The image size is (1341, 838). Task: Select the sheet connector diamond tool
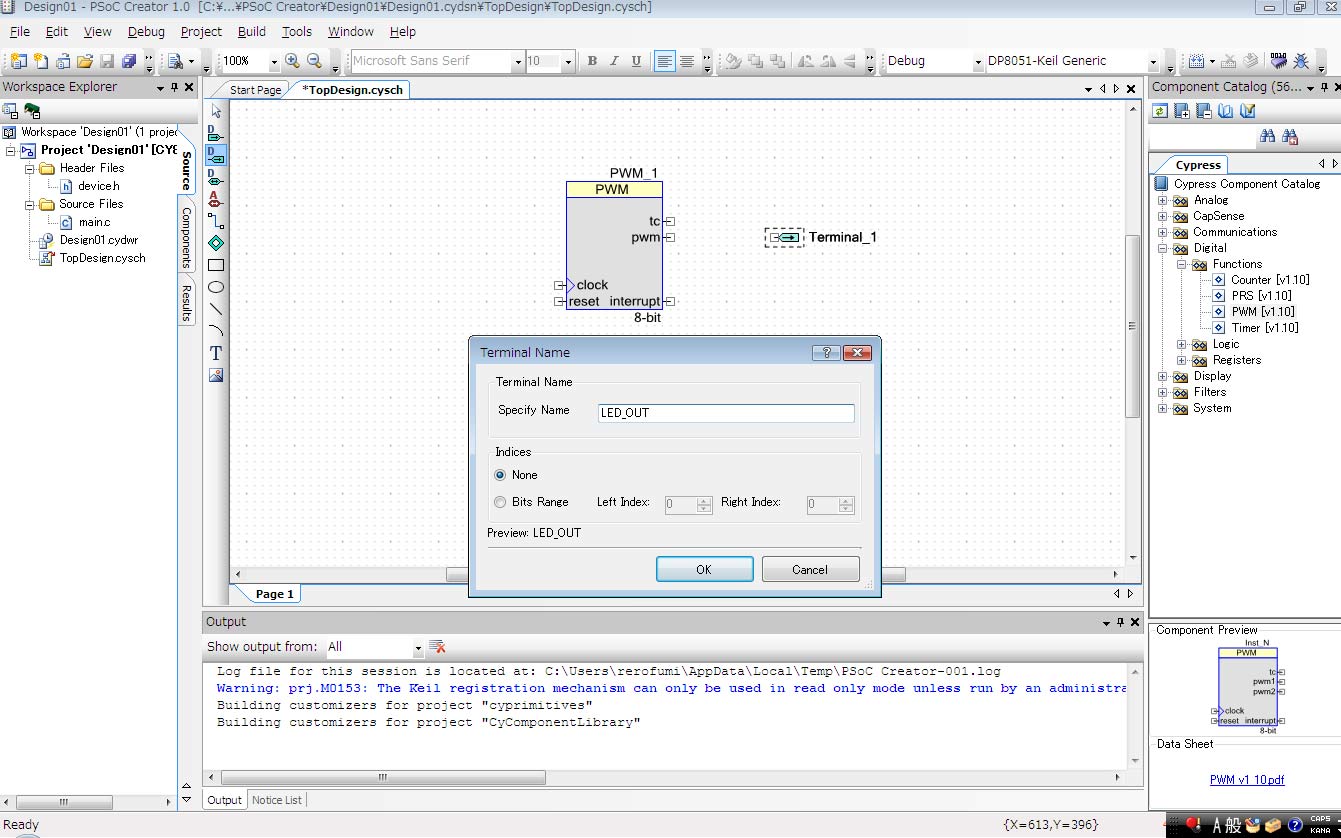(216, 243)
